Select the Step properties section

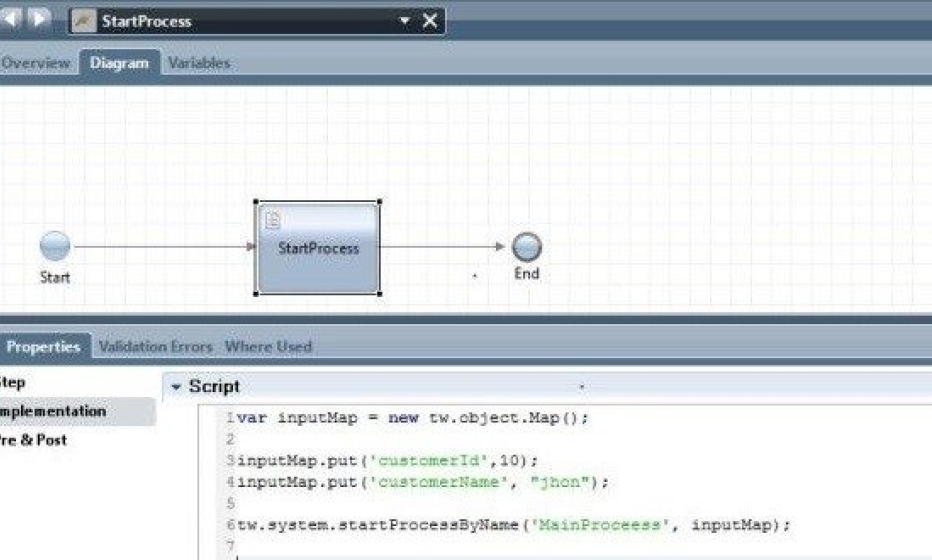pyautogui.click(x=14, y=383)
